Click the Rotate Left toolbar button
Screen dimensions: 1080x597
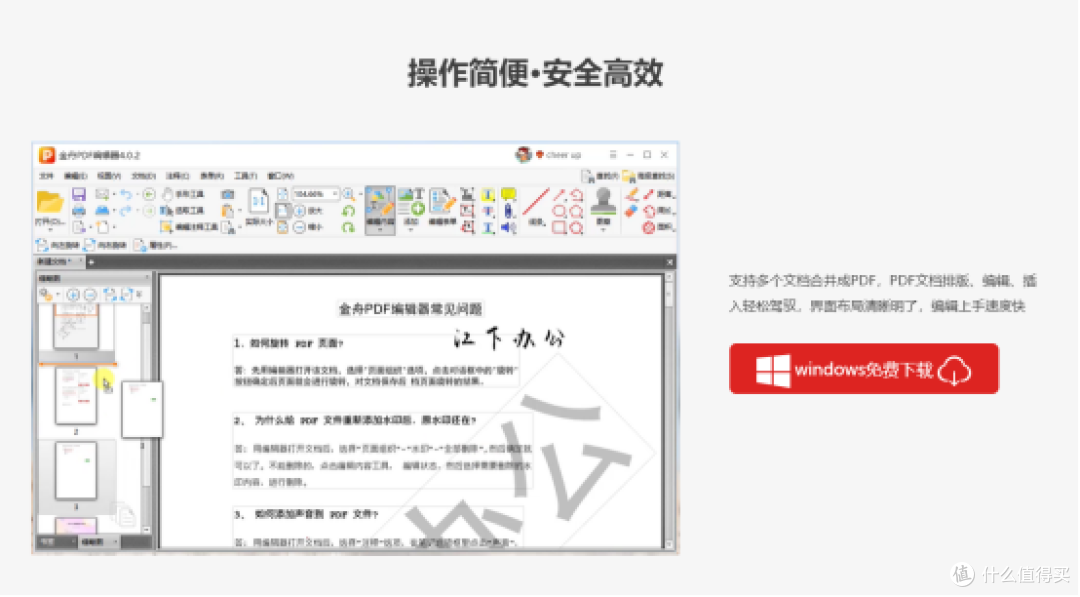[58, 245]
